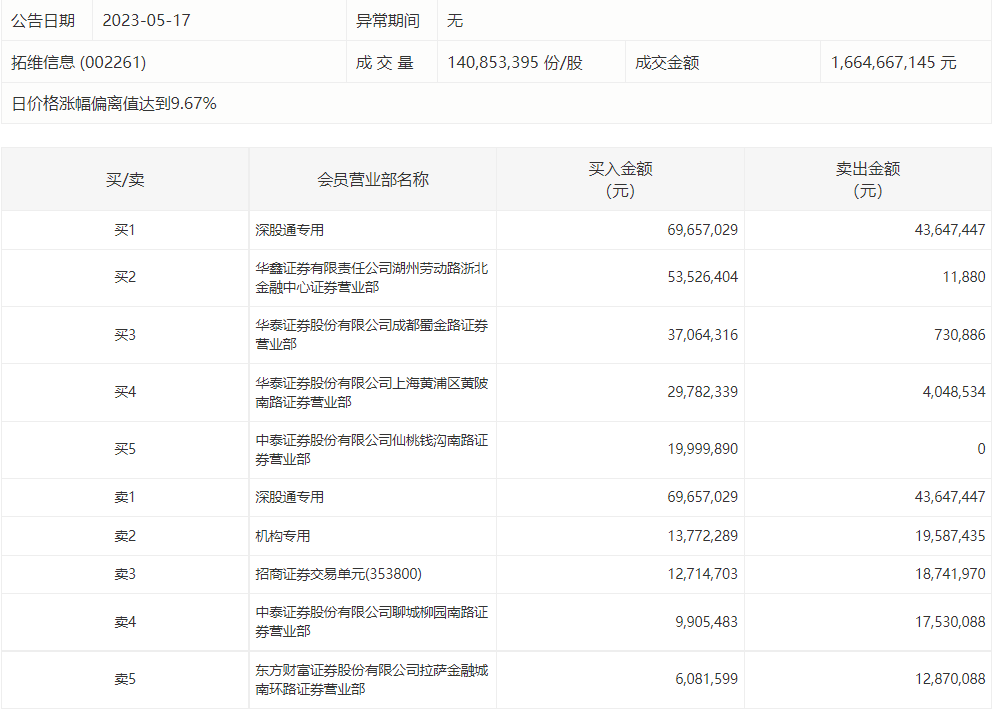The width and height of the screenshot is (1001, 712).
Task: Click the announcement date value 2023-05-17
Action: click(146, 20)
